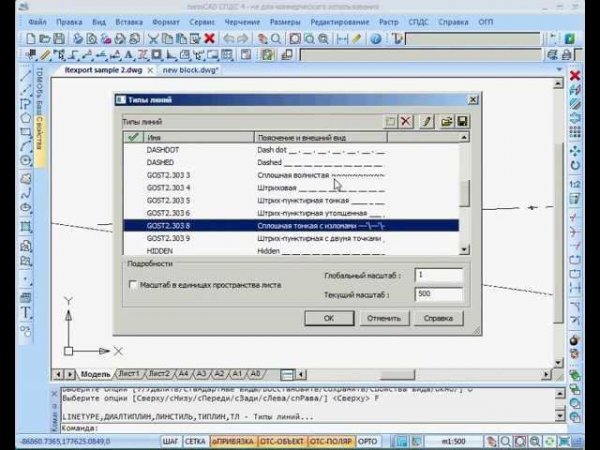Disable оПРИВЯЗКА object snap

[x=233, y=441]
